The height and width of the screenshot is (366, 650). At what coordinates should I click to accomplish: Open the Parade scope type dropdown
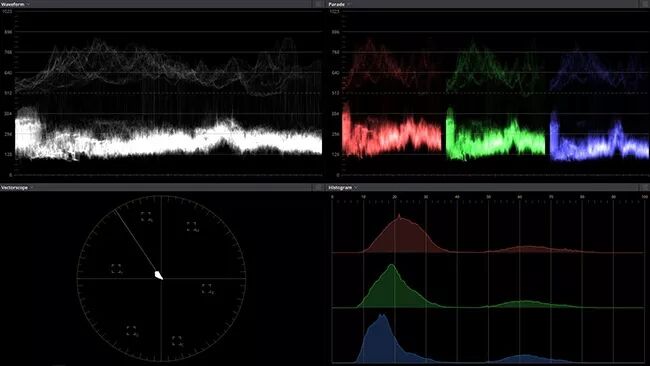pos(339,4)
